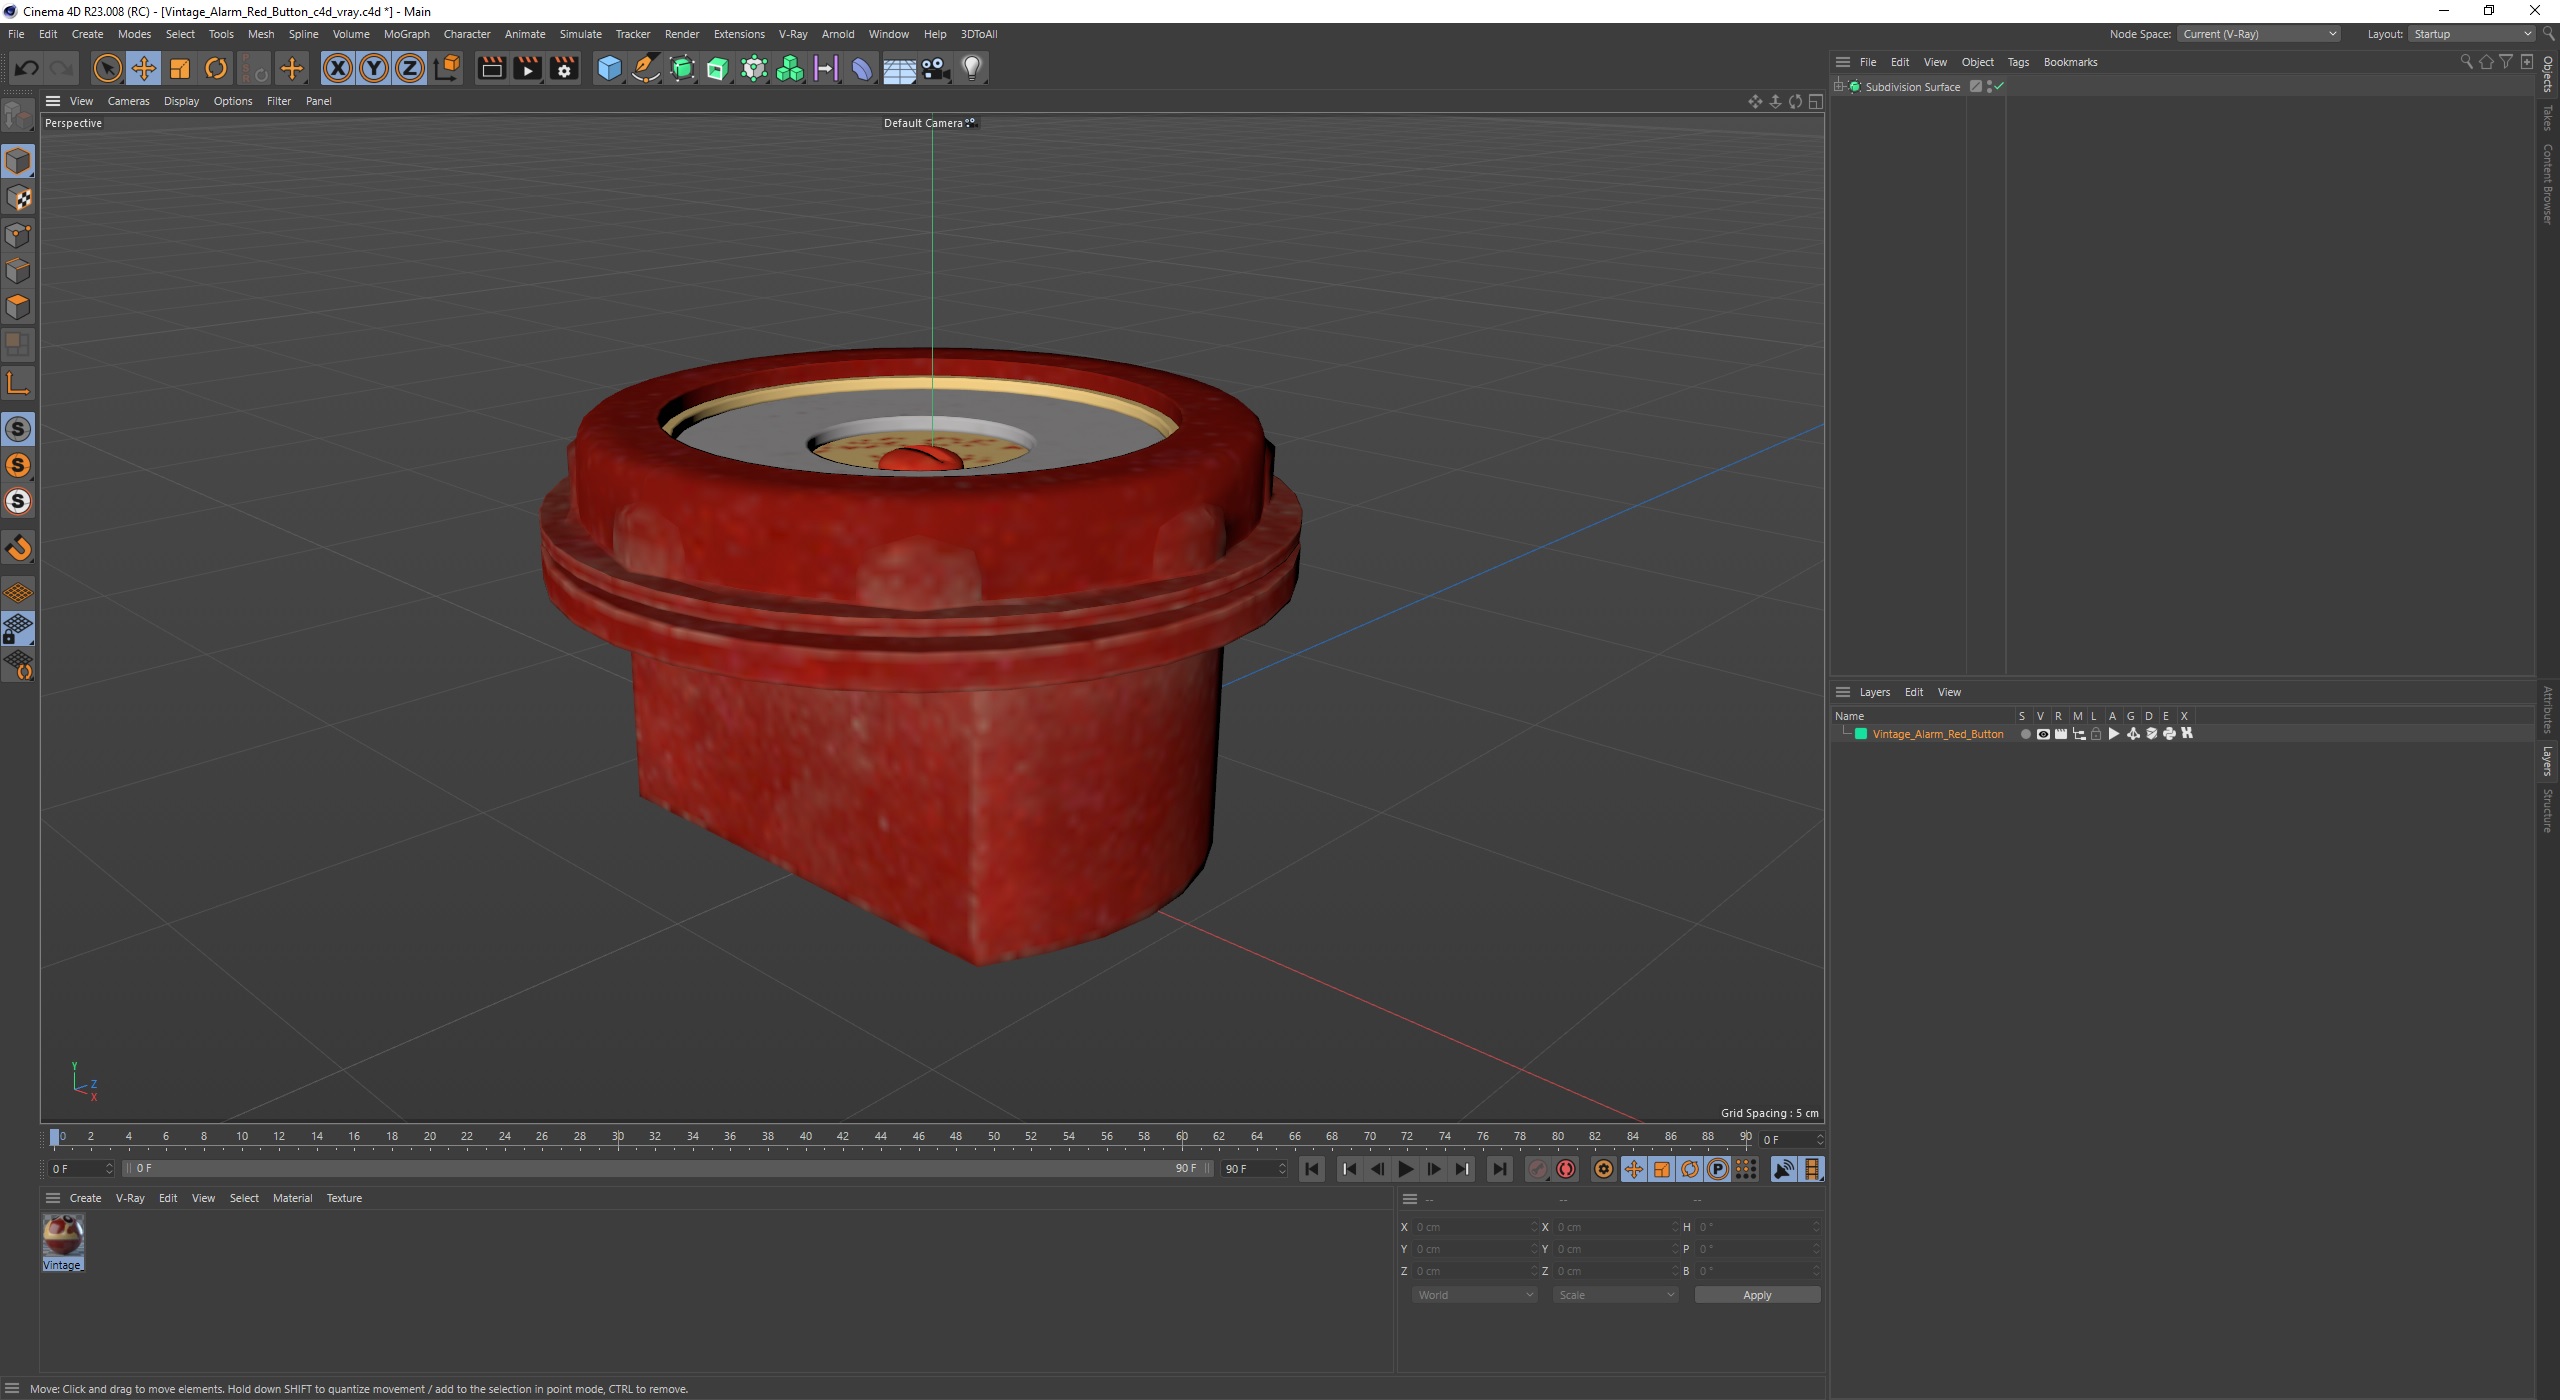Click the Play button in timeline
This screenshot has height=1400, width=2560.
[1405, 1169]
